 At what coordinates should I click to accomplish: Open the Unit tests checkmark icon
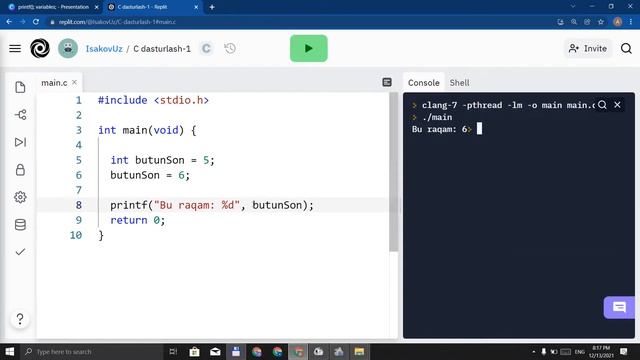(x=20, y=252)
